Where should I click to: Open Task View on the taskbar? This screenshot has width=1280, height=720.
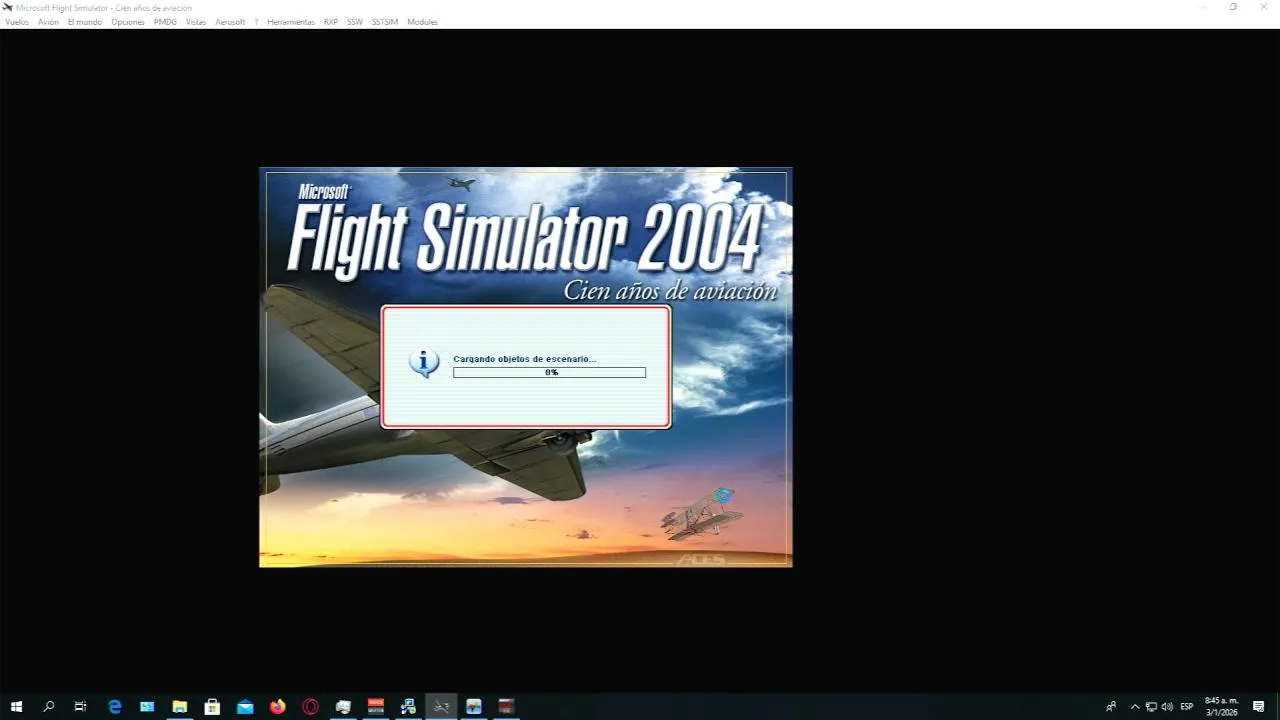click(x=81, y=707)
